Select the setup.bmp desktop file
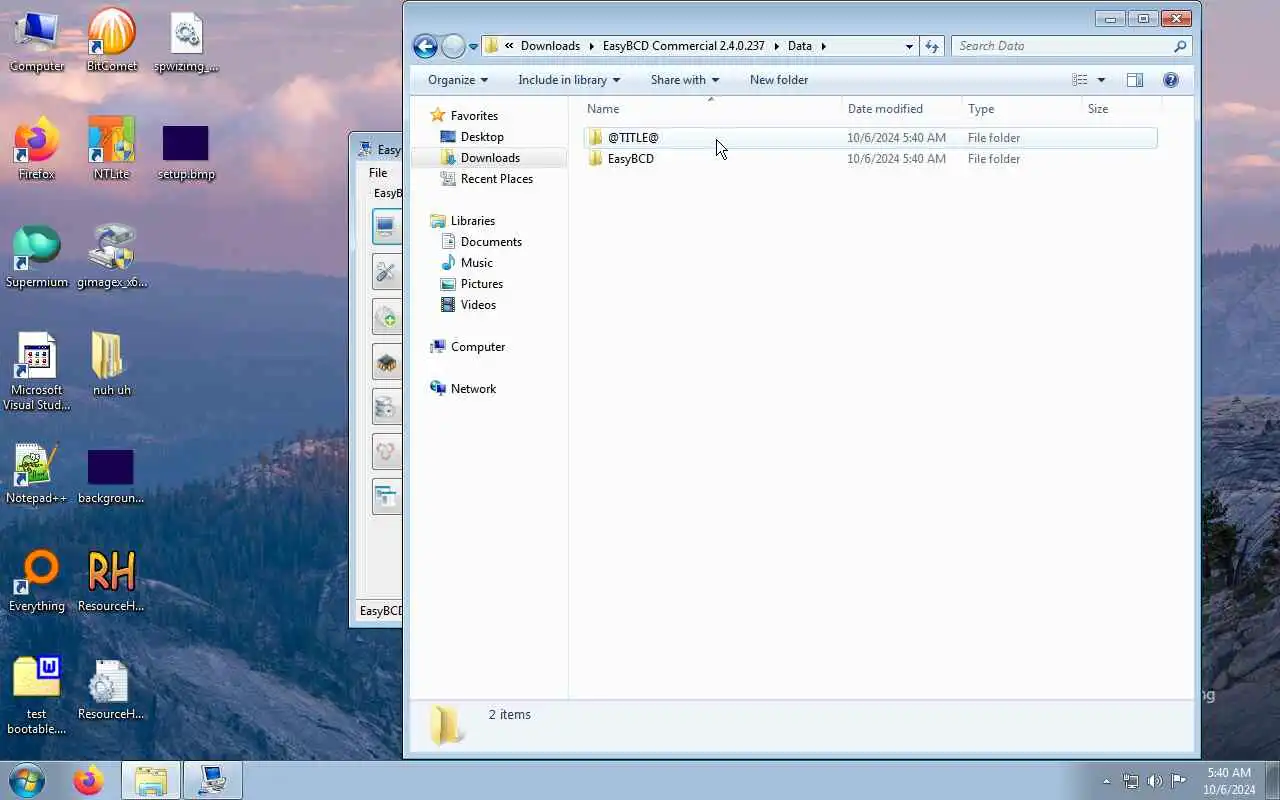1280x800 pixels. [x=186, y=152]
